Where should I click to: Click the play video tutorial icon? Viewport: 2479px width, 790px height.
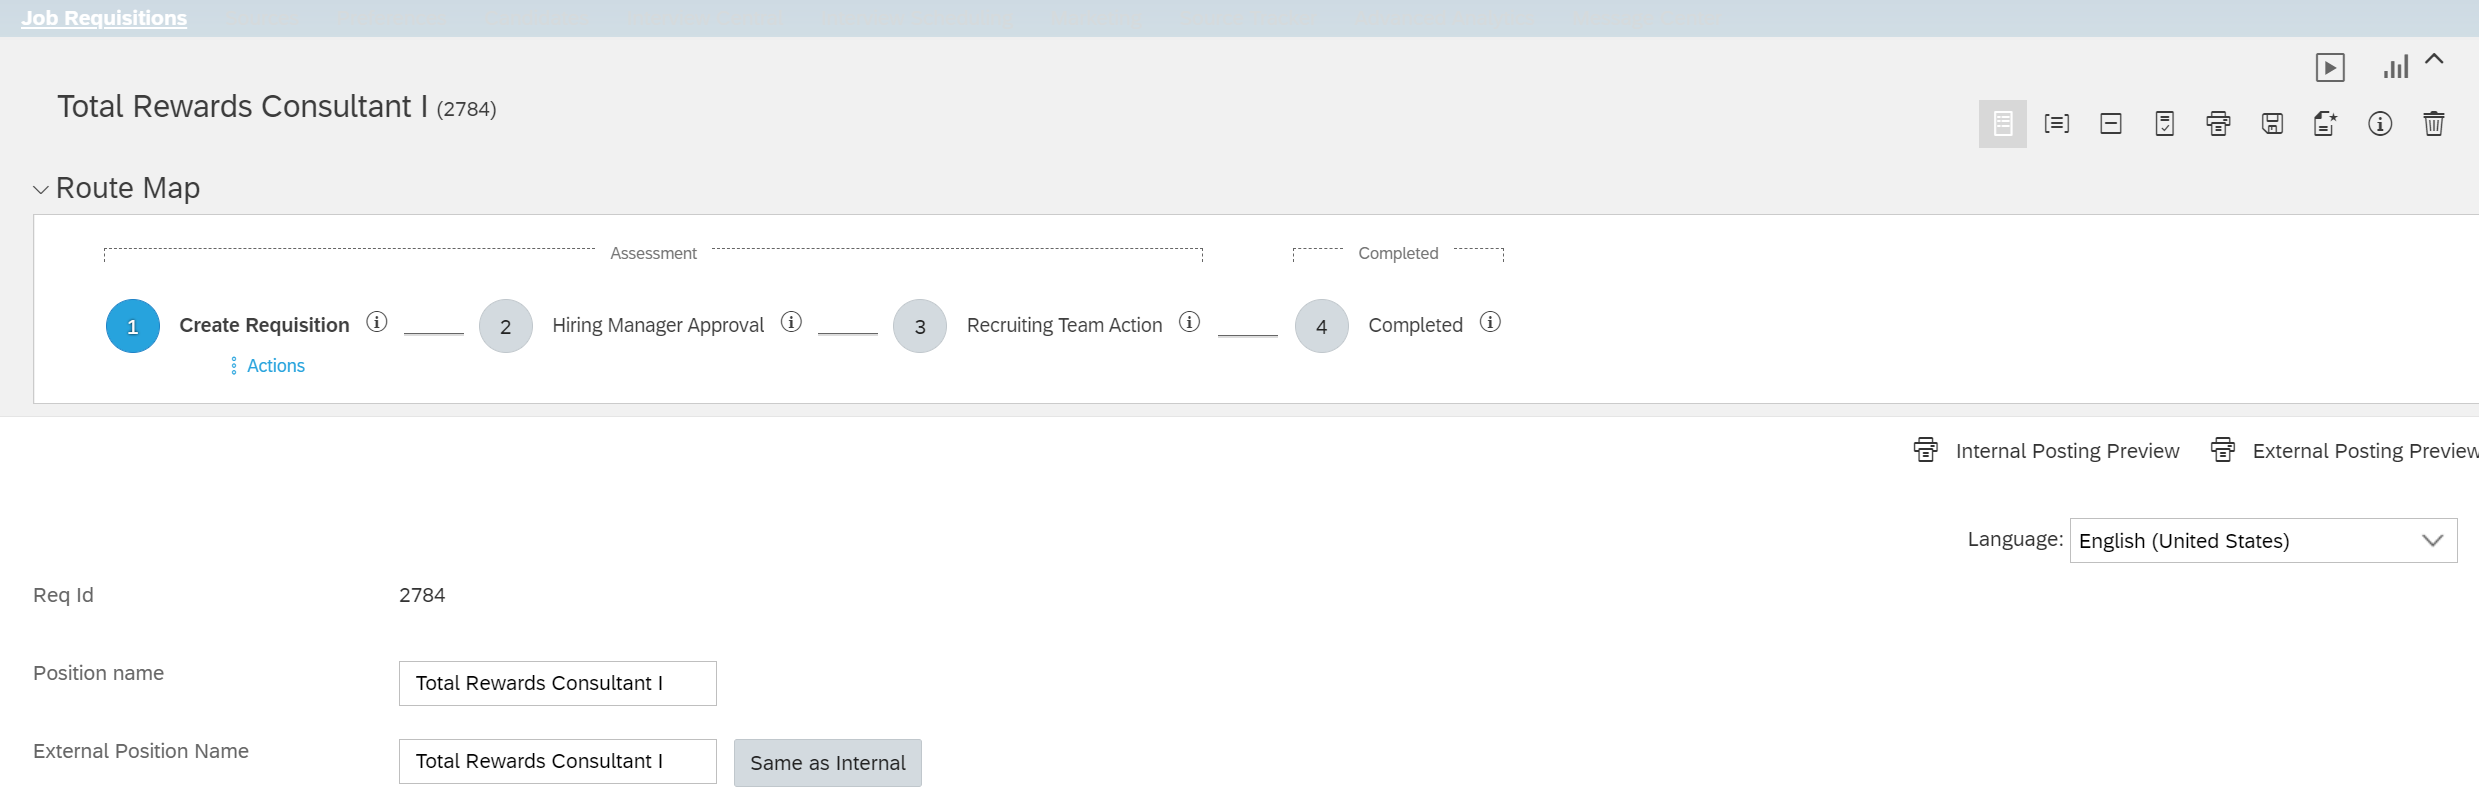[x=2330, y=68]
